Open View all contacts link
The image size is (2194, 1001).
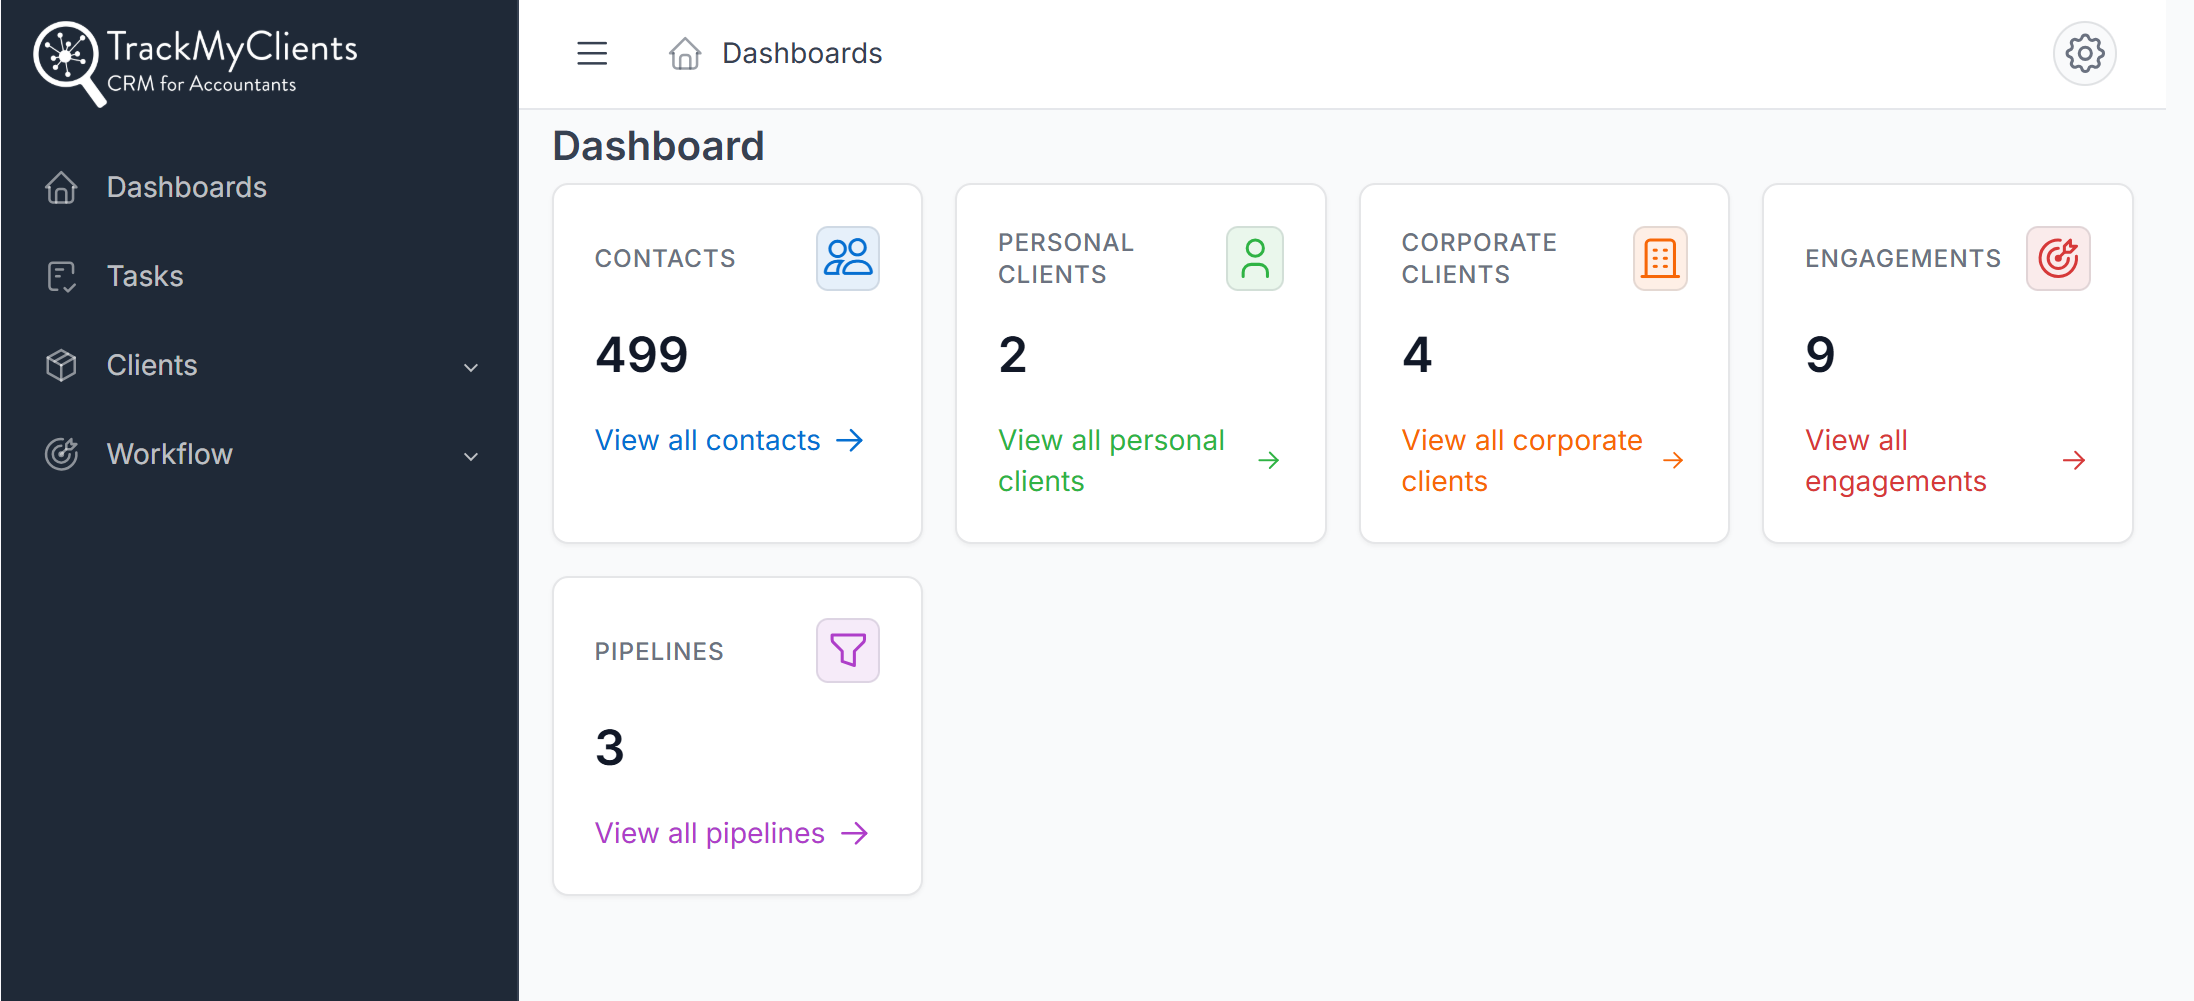[x=730, y=440]
